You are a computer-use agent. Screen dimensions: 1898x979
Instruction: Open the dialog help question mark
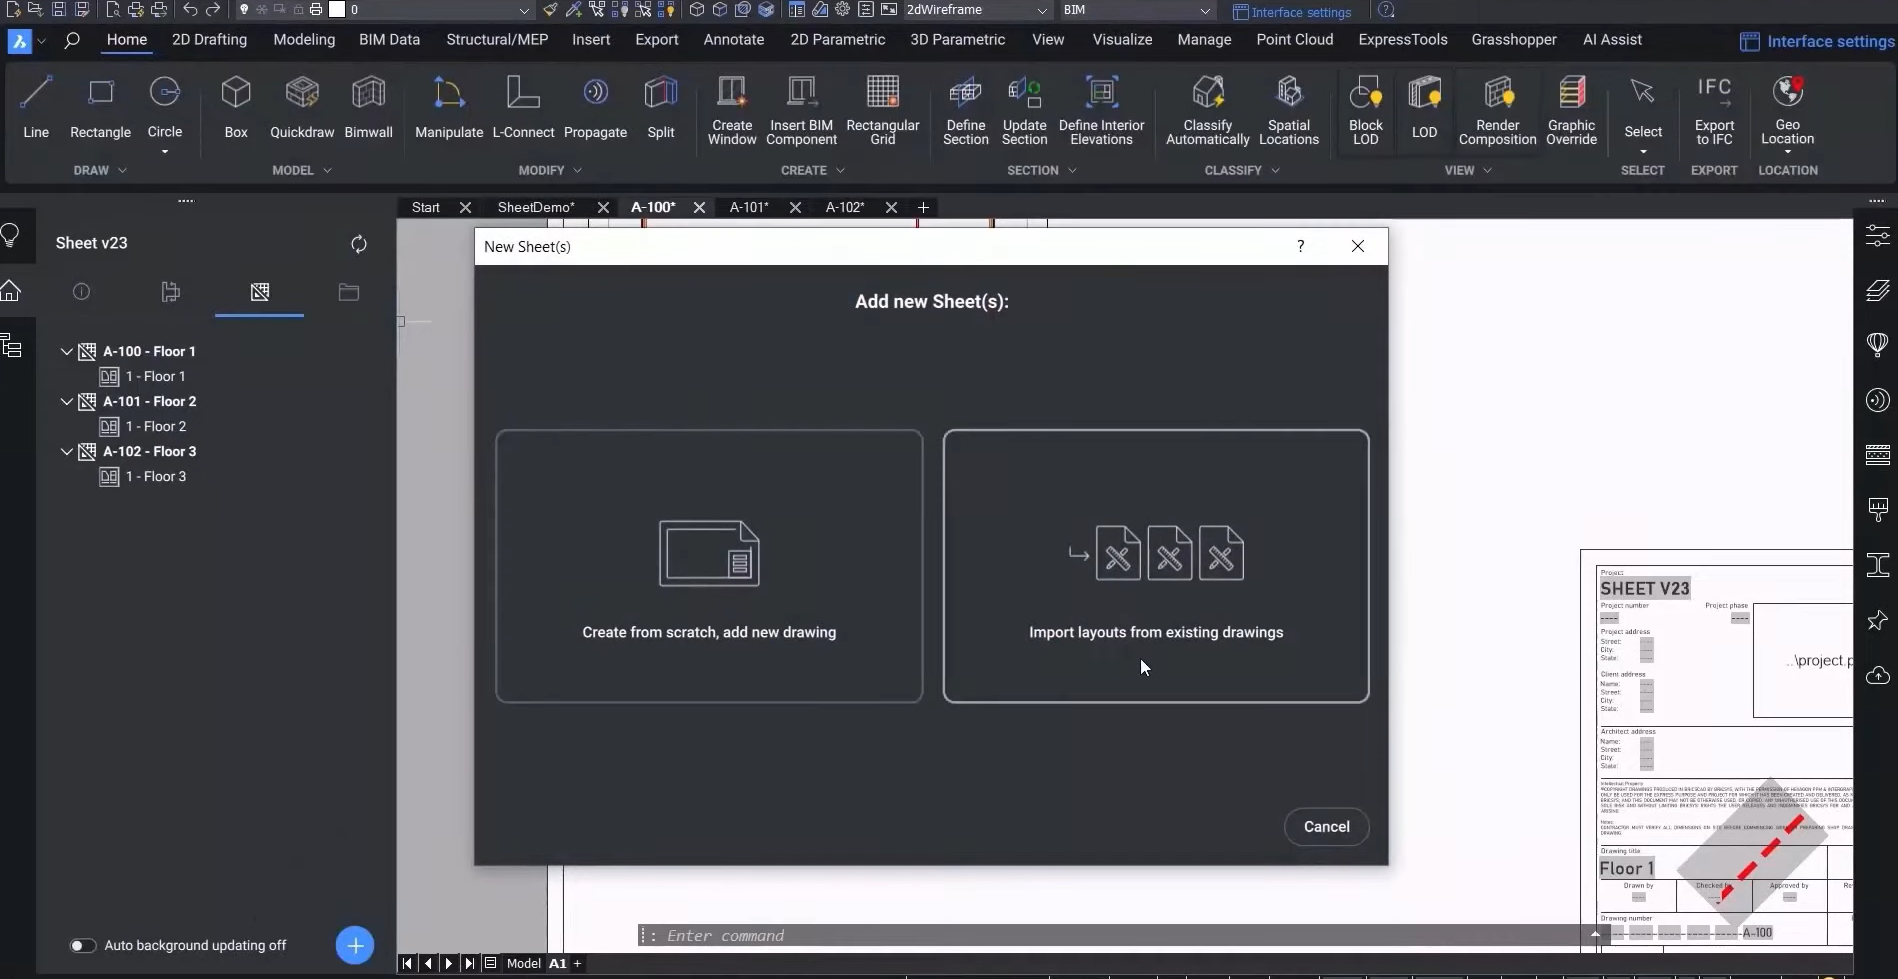pyautogui.click(x=1300, y=247)
